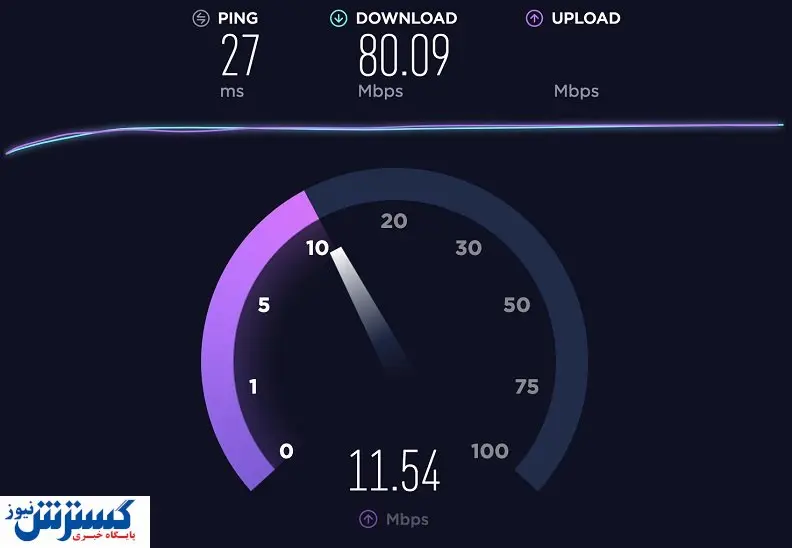Click the 100 mark on the gauge

pyautogui.click(x=489, y=451)
